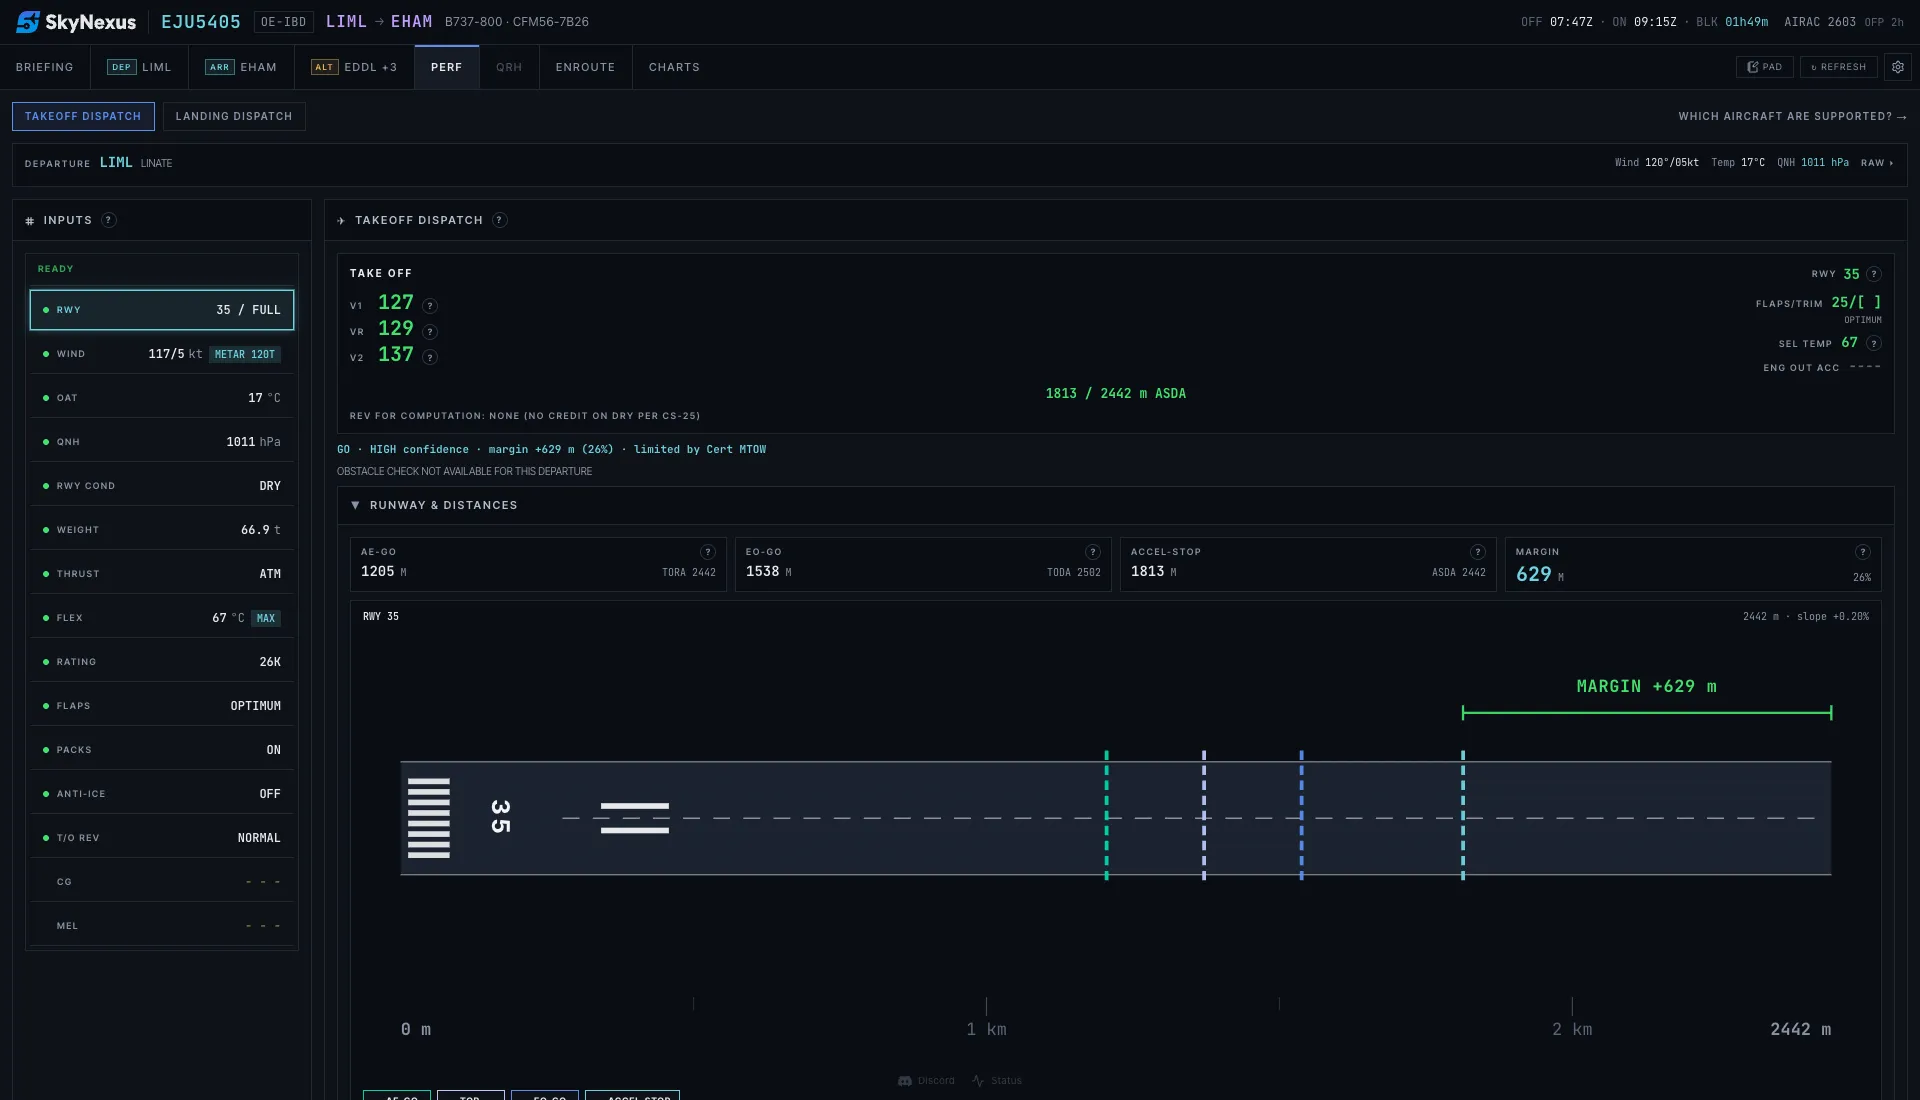Collapse the RUNWAY & DISTANCES section
1920x1100 pixels.
point(355,505)
